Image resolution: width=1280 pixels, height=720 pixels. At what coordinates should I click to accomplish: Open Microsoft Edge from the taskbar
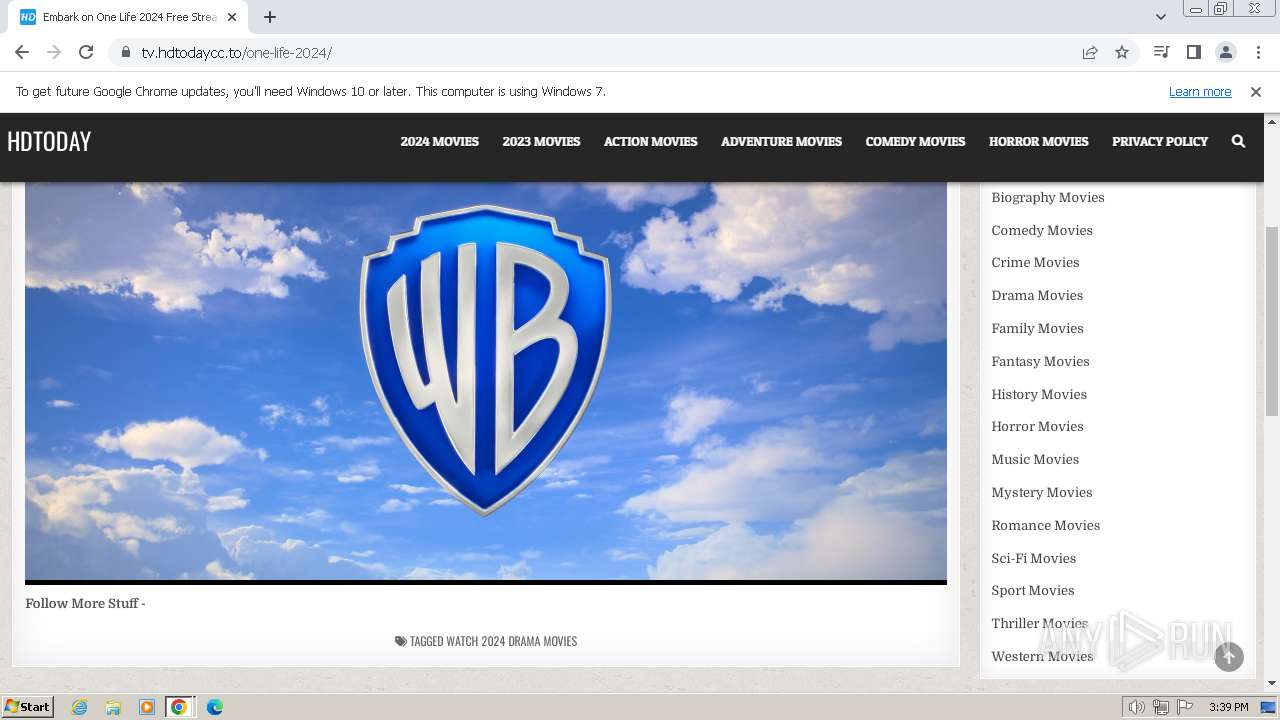[x=214, y=707]
